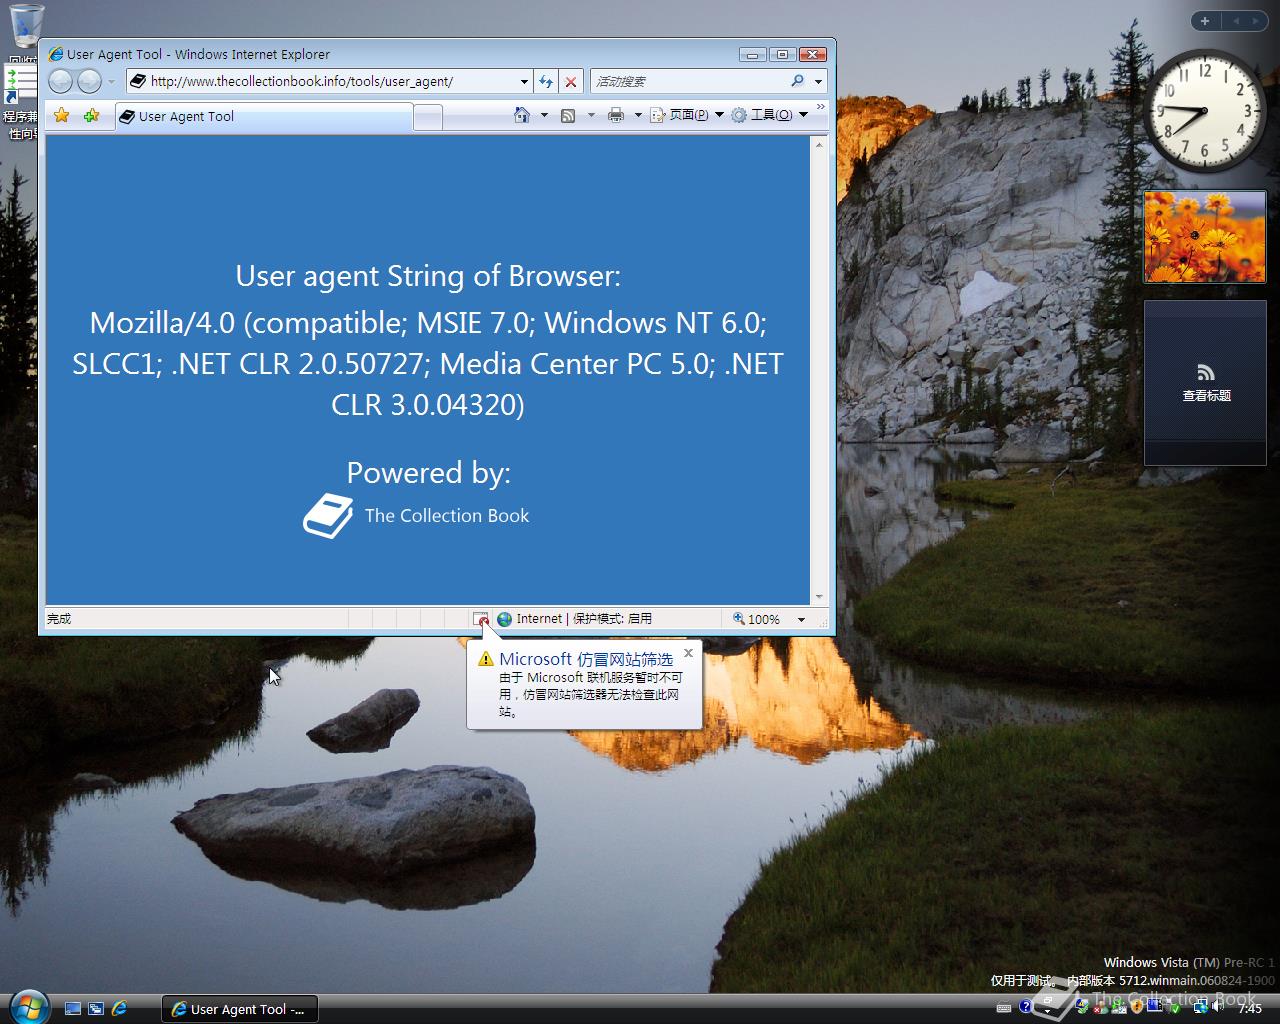Click Switch between windows quick launch icon
Screen dimensions: 1280x1024
[96, 1009]
